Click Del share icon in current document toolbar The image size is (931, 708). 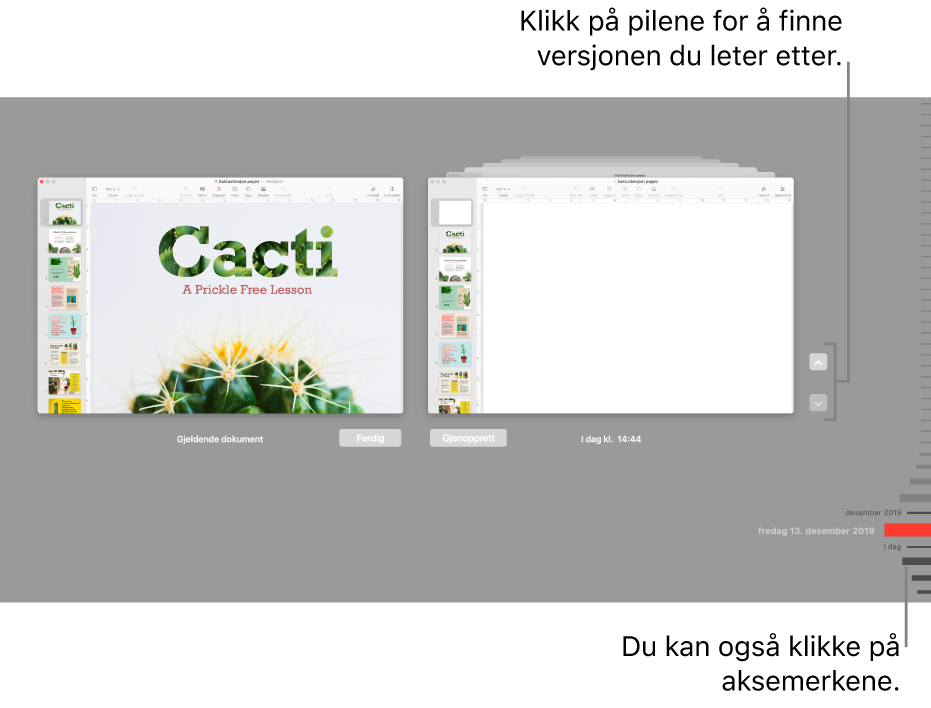(x=330, y=191)
